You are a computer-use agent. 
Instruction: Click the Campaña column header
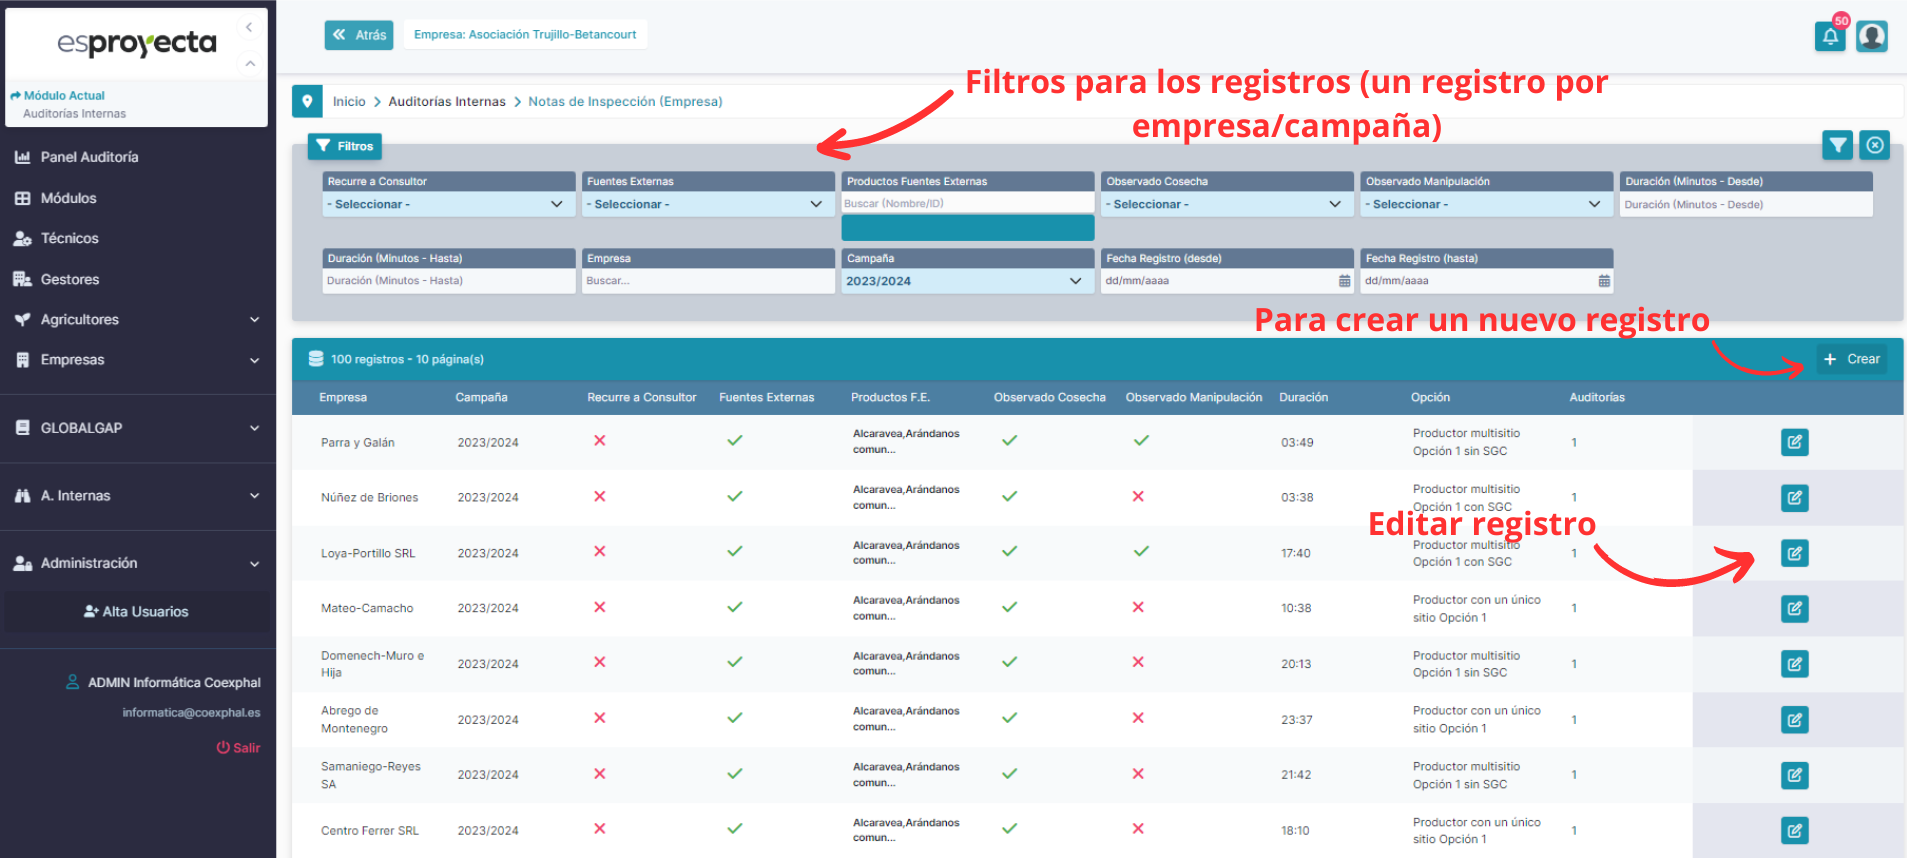click(x=481, y=398)
